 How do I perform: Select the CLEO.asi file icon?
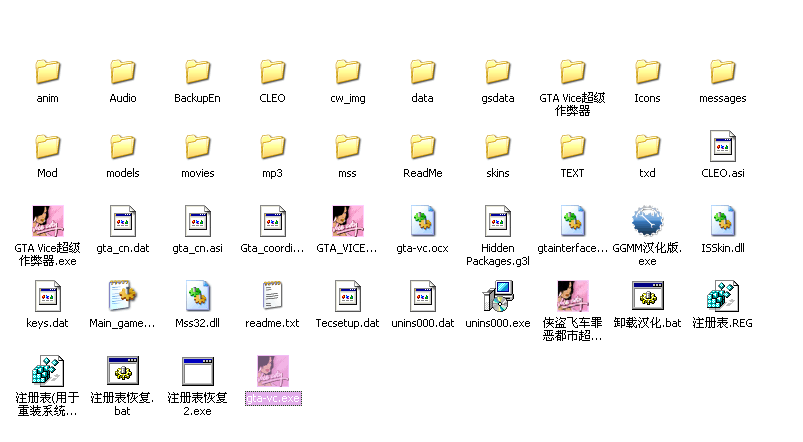(x=723, y=146)
